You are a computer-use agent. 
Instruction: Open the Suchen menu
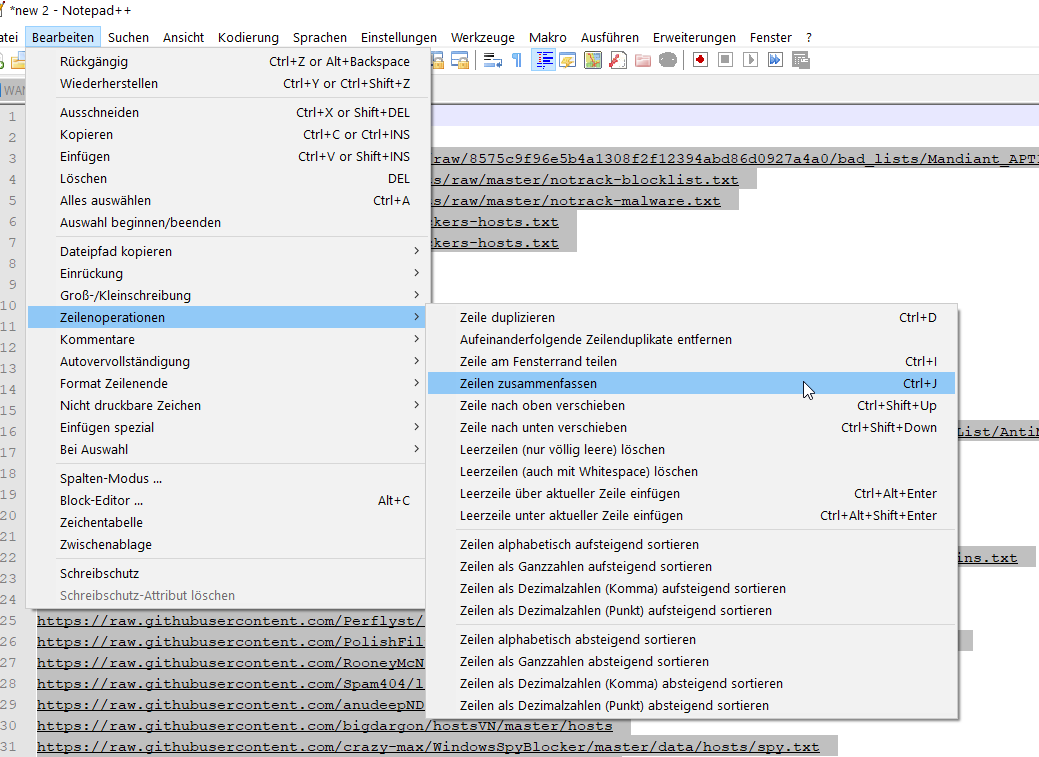(x=129, y=37)
